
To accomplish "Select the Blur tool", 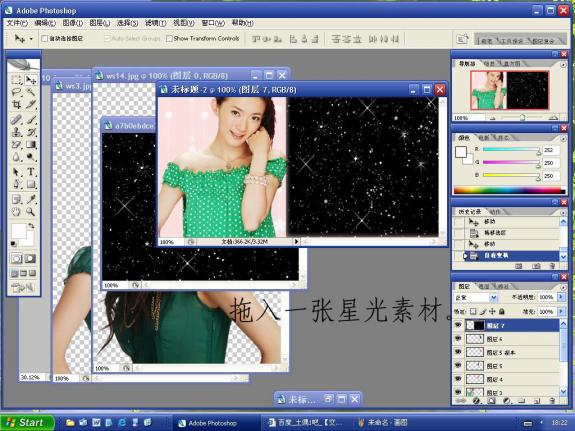I will [x=17, y=157].
